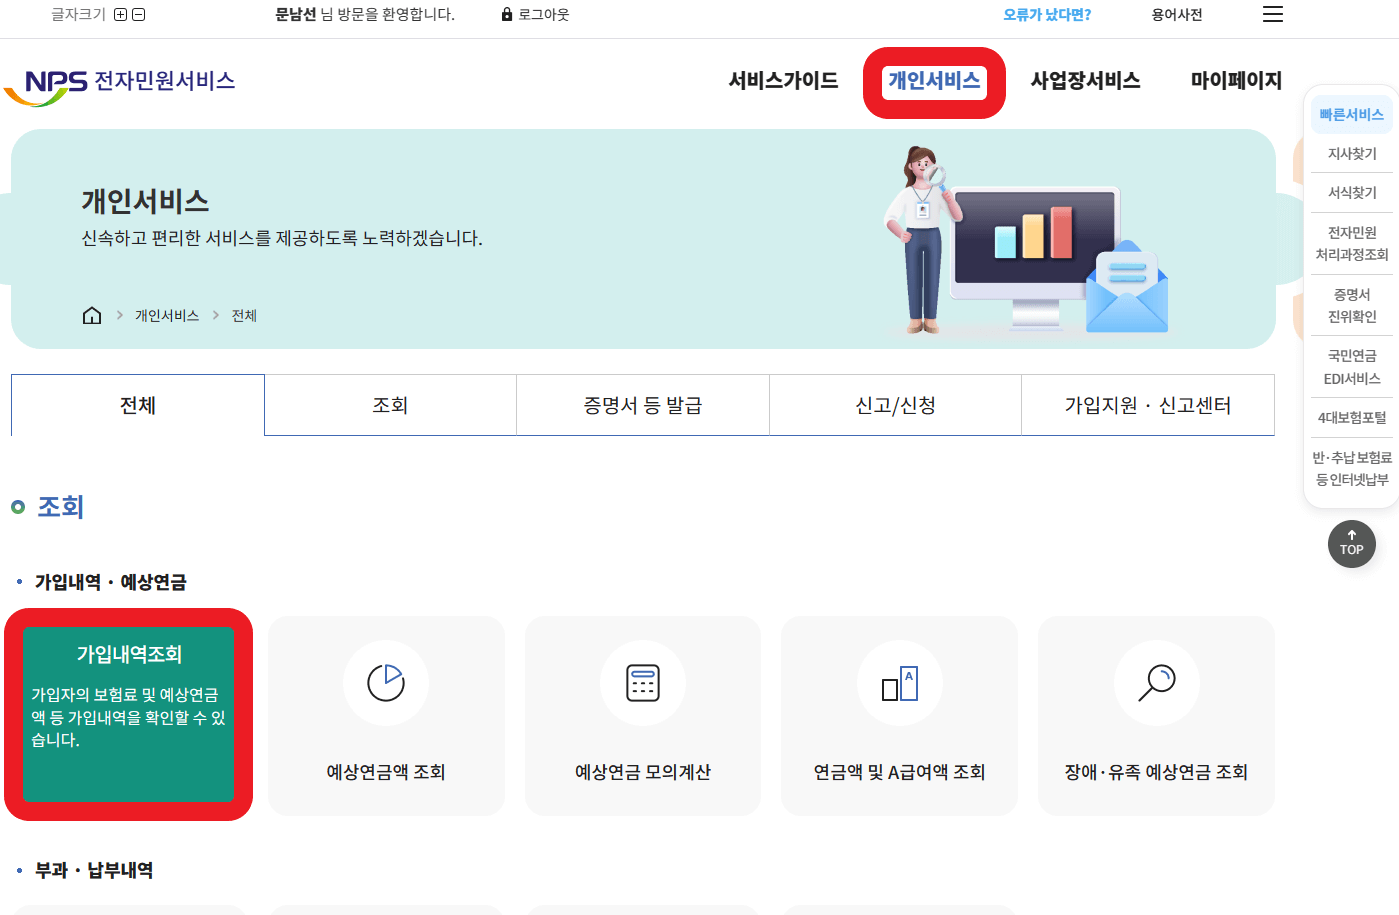Click the home icon in the breadcrumb

(91, 314)
